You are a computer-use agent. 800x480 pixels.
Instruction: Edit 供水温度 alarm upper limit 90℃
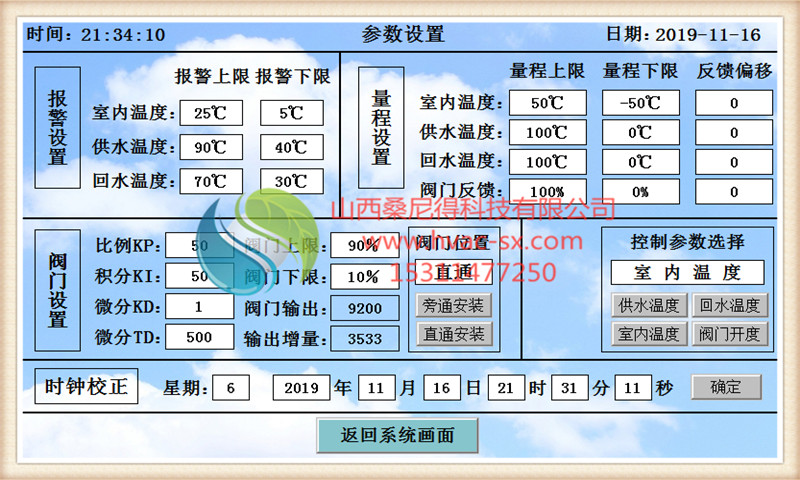211,147
